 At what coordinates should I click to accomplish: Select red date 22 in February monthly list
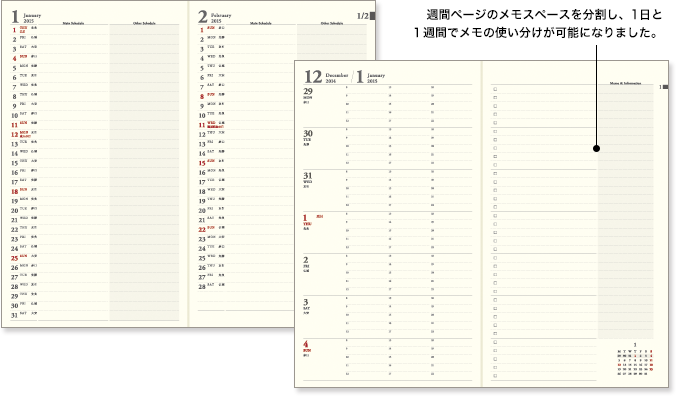pos(202,229)
